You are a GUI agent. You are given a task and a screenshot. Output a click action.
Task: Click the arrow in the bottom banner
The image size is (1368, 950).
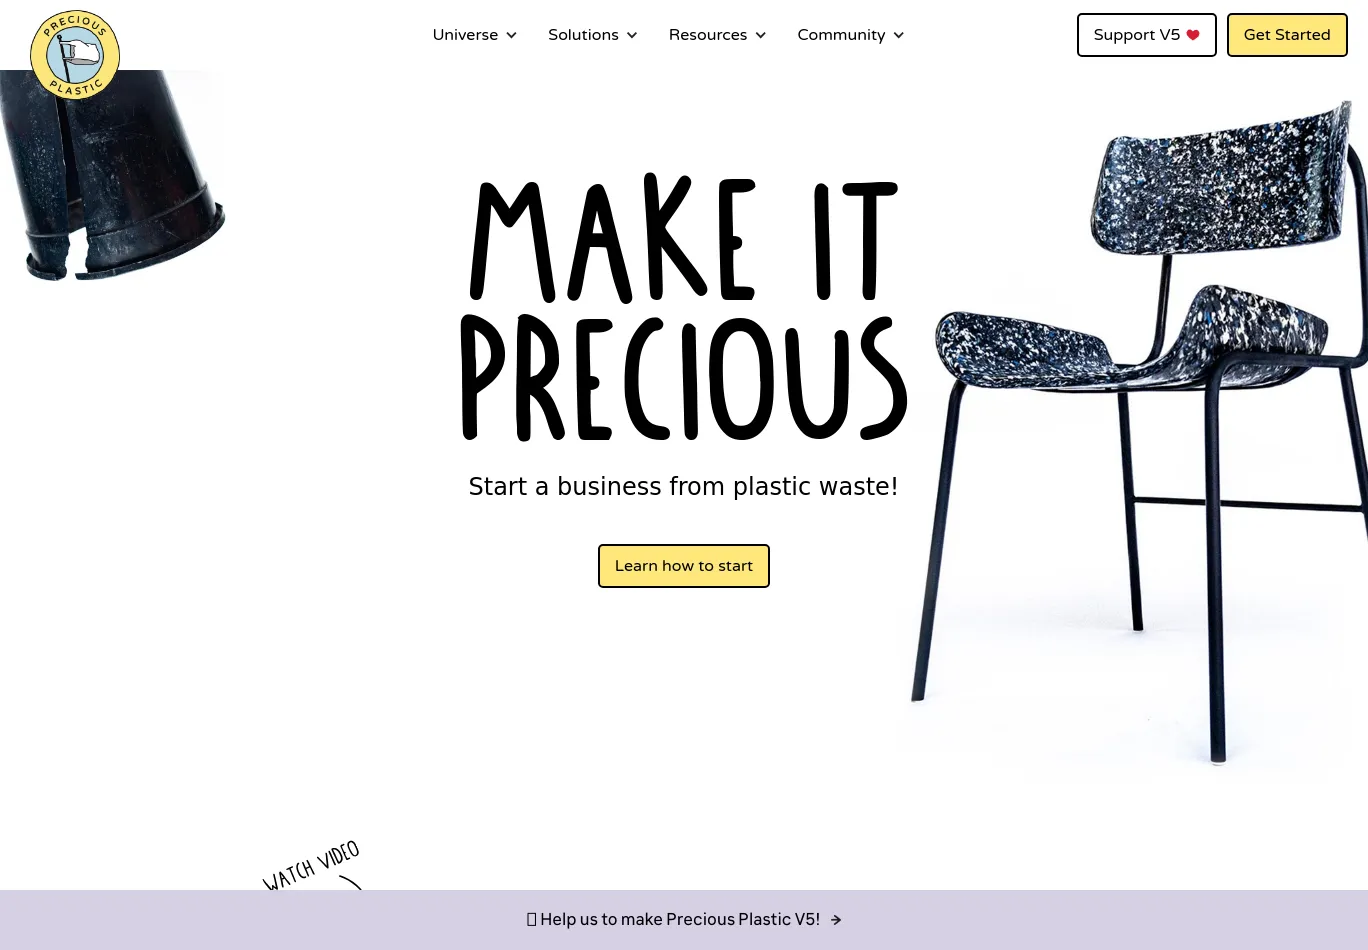[x=836, y=920]
